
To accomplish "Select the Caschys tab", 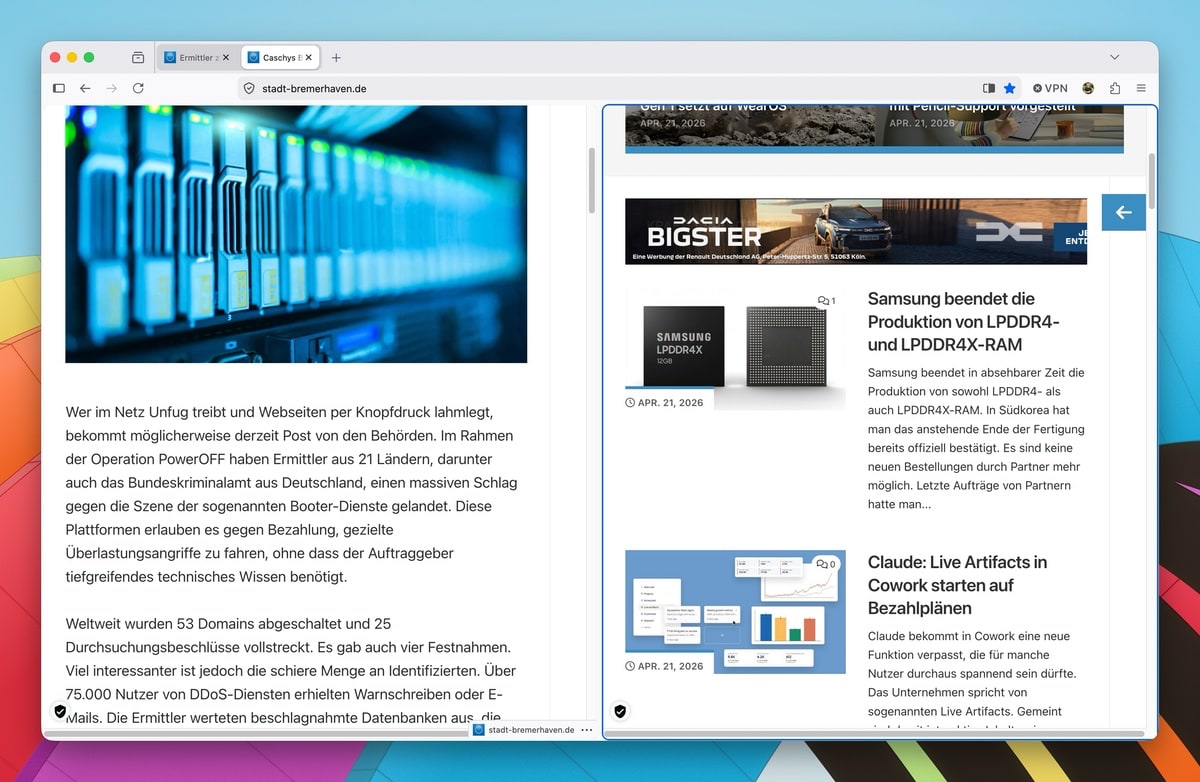I will 277,57.
